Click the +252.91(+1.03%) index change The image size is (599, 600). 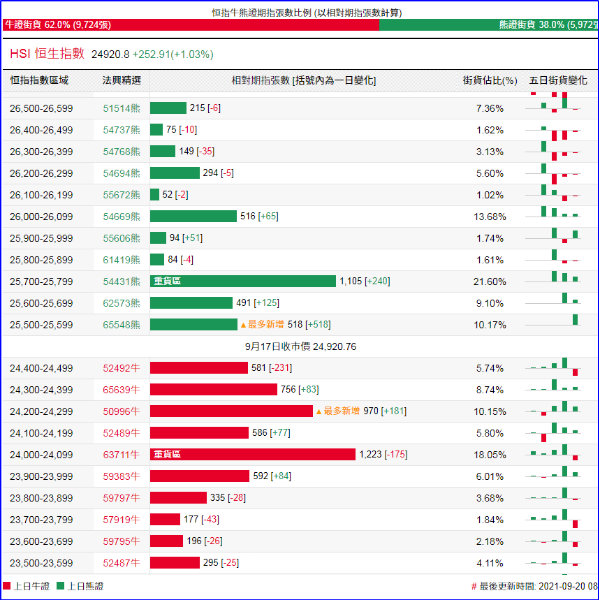coord(173,54)
